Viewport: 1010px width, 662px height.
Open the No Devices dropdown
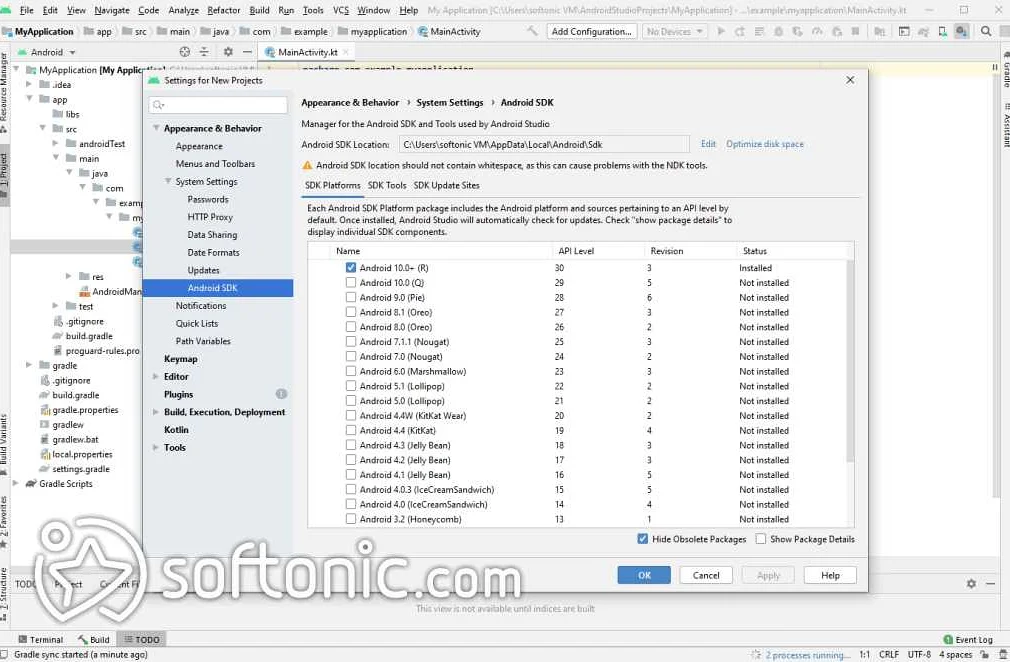pos(674,31)
